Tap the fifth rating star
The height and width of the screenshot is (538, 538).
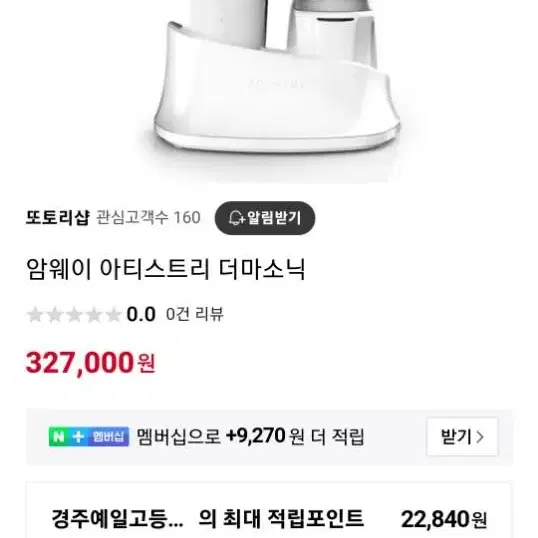click(113, 315)
